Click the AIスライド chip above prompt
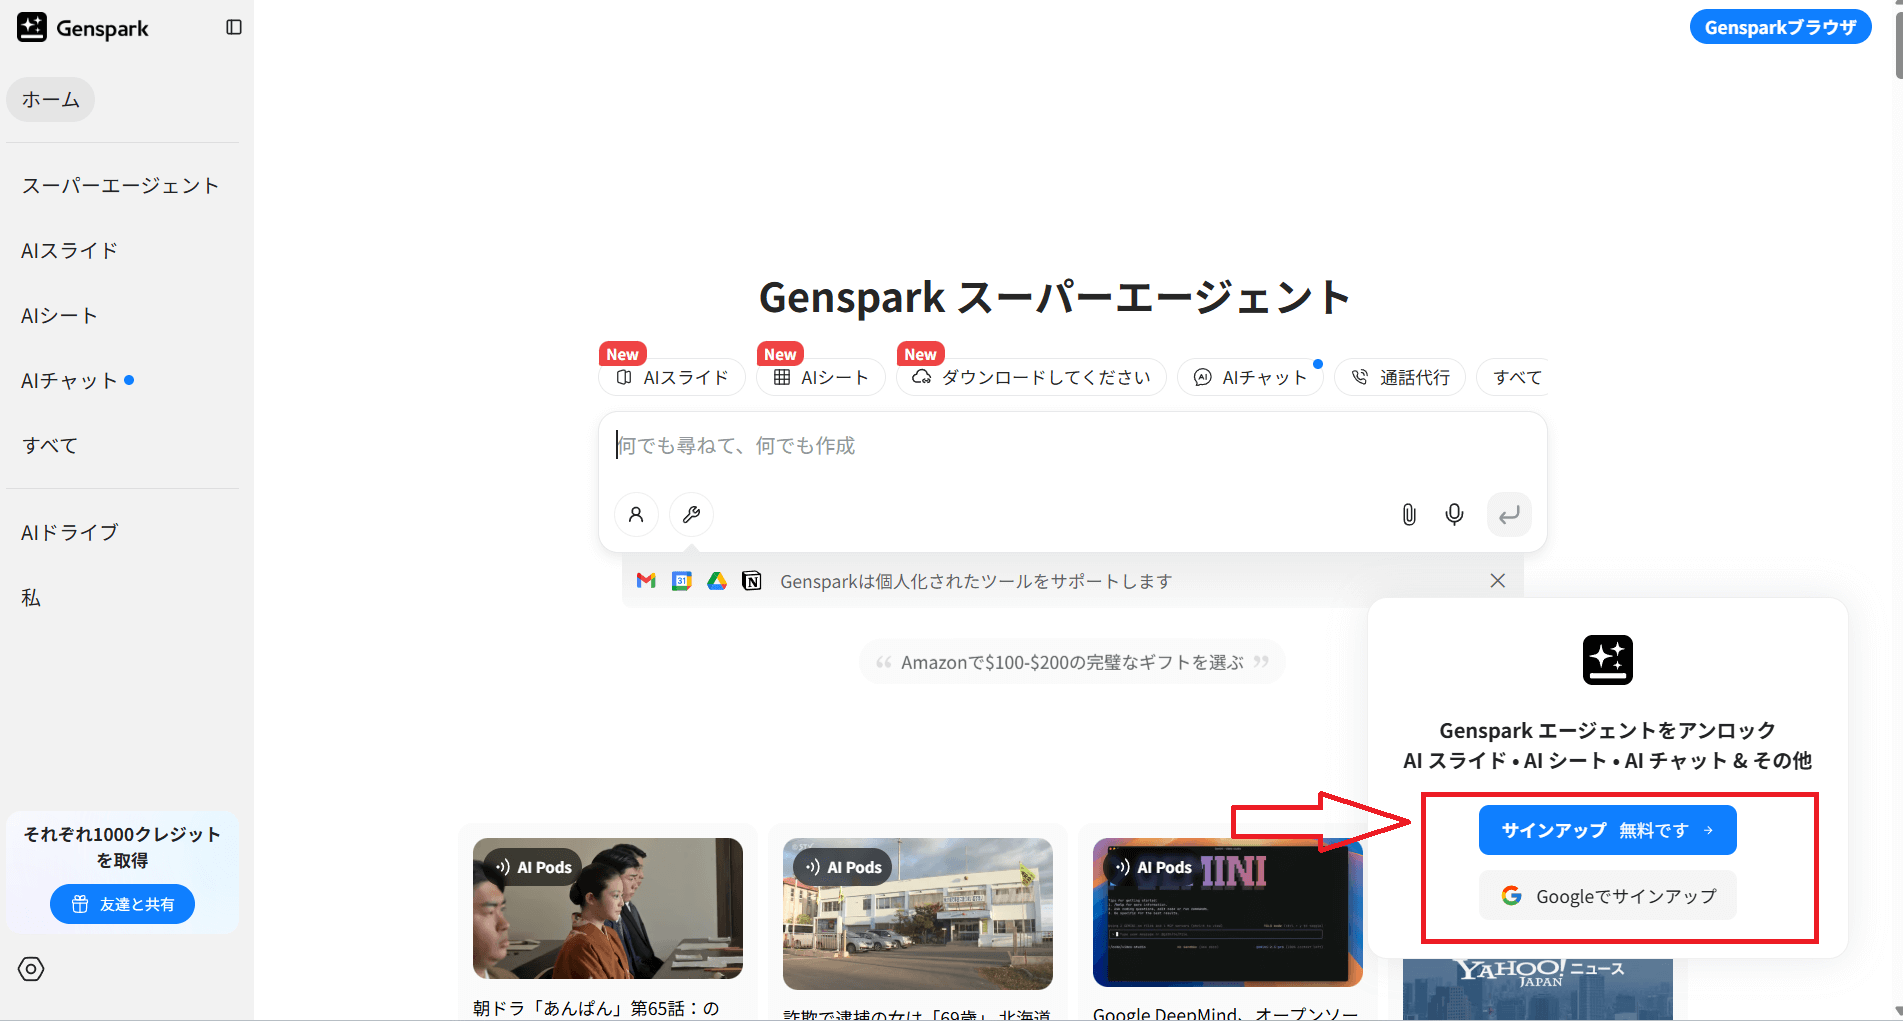The width and height of the screenshot is (1903, 1021). 672,377
